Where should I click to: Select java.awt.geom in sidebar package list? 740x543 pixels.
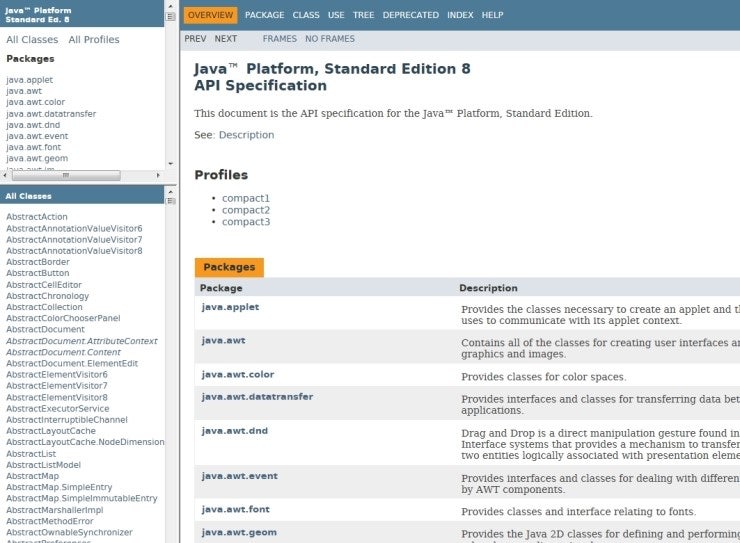point(37,159)
